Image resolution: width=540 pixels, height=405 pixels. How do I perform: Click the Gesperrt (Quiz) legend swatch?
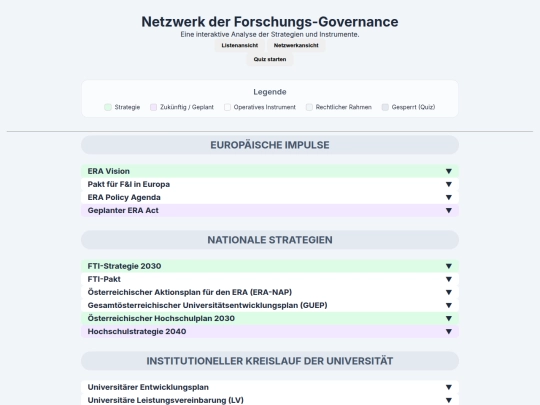[x=385, y=107]
